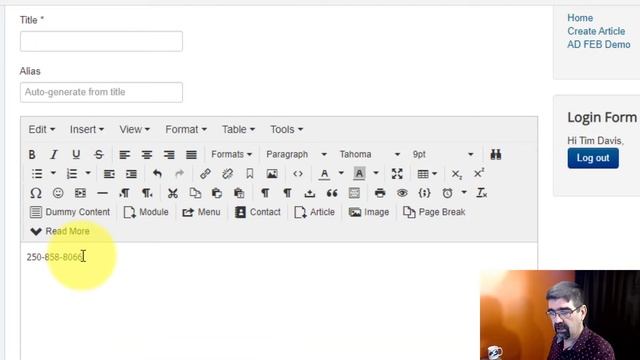640x360 pixels.
Task: Open text color picker arrow
Action: coord(341,173)
